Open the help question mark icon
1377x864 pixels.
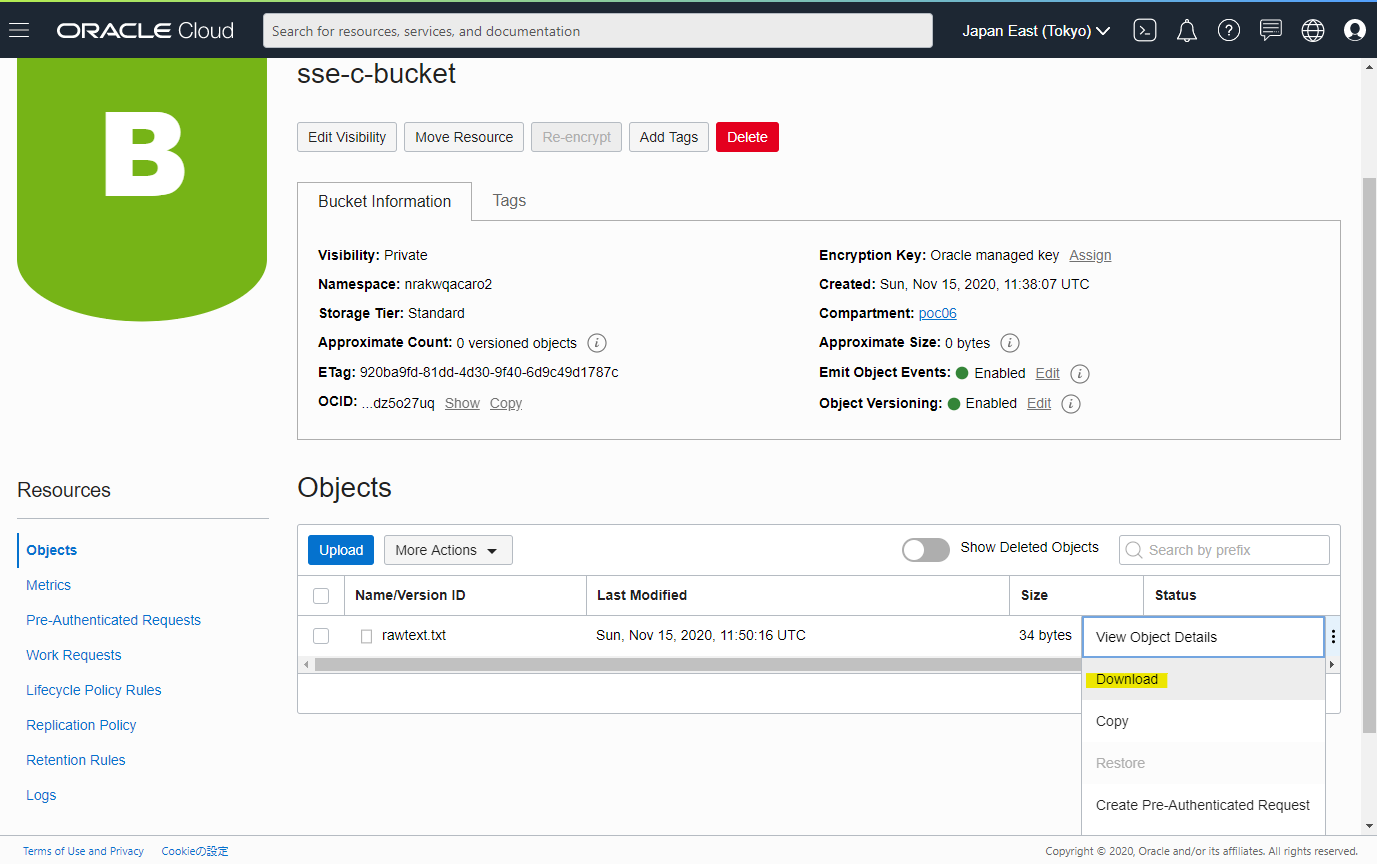1229,30
